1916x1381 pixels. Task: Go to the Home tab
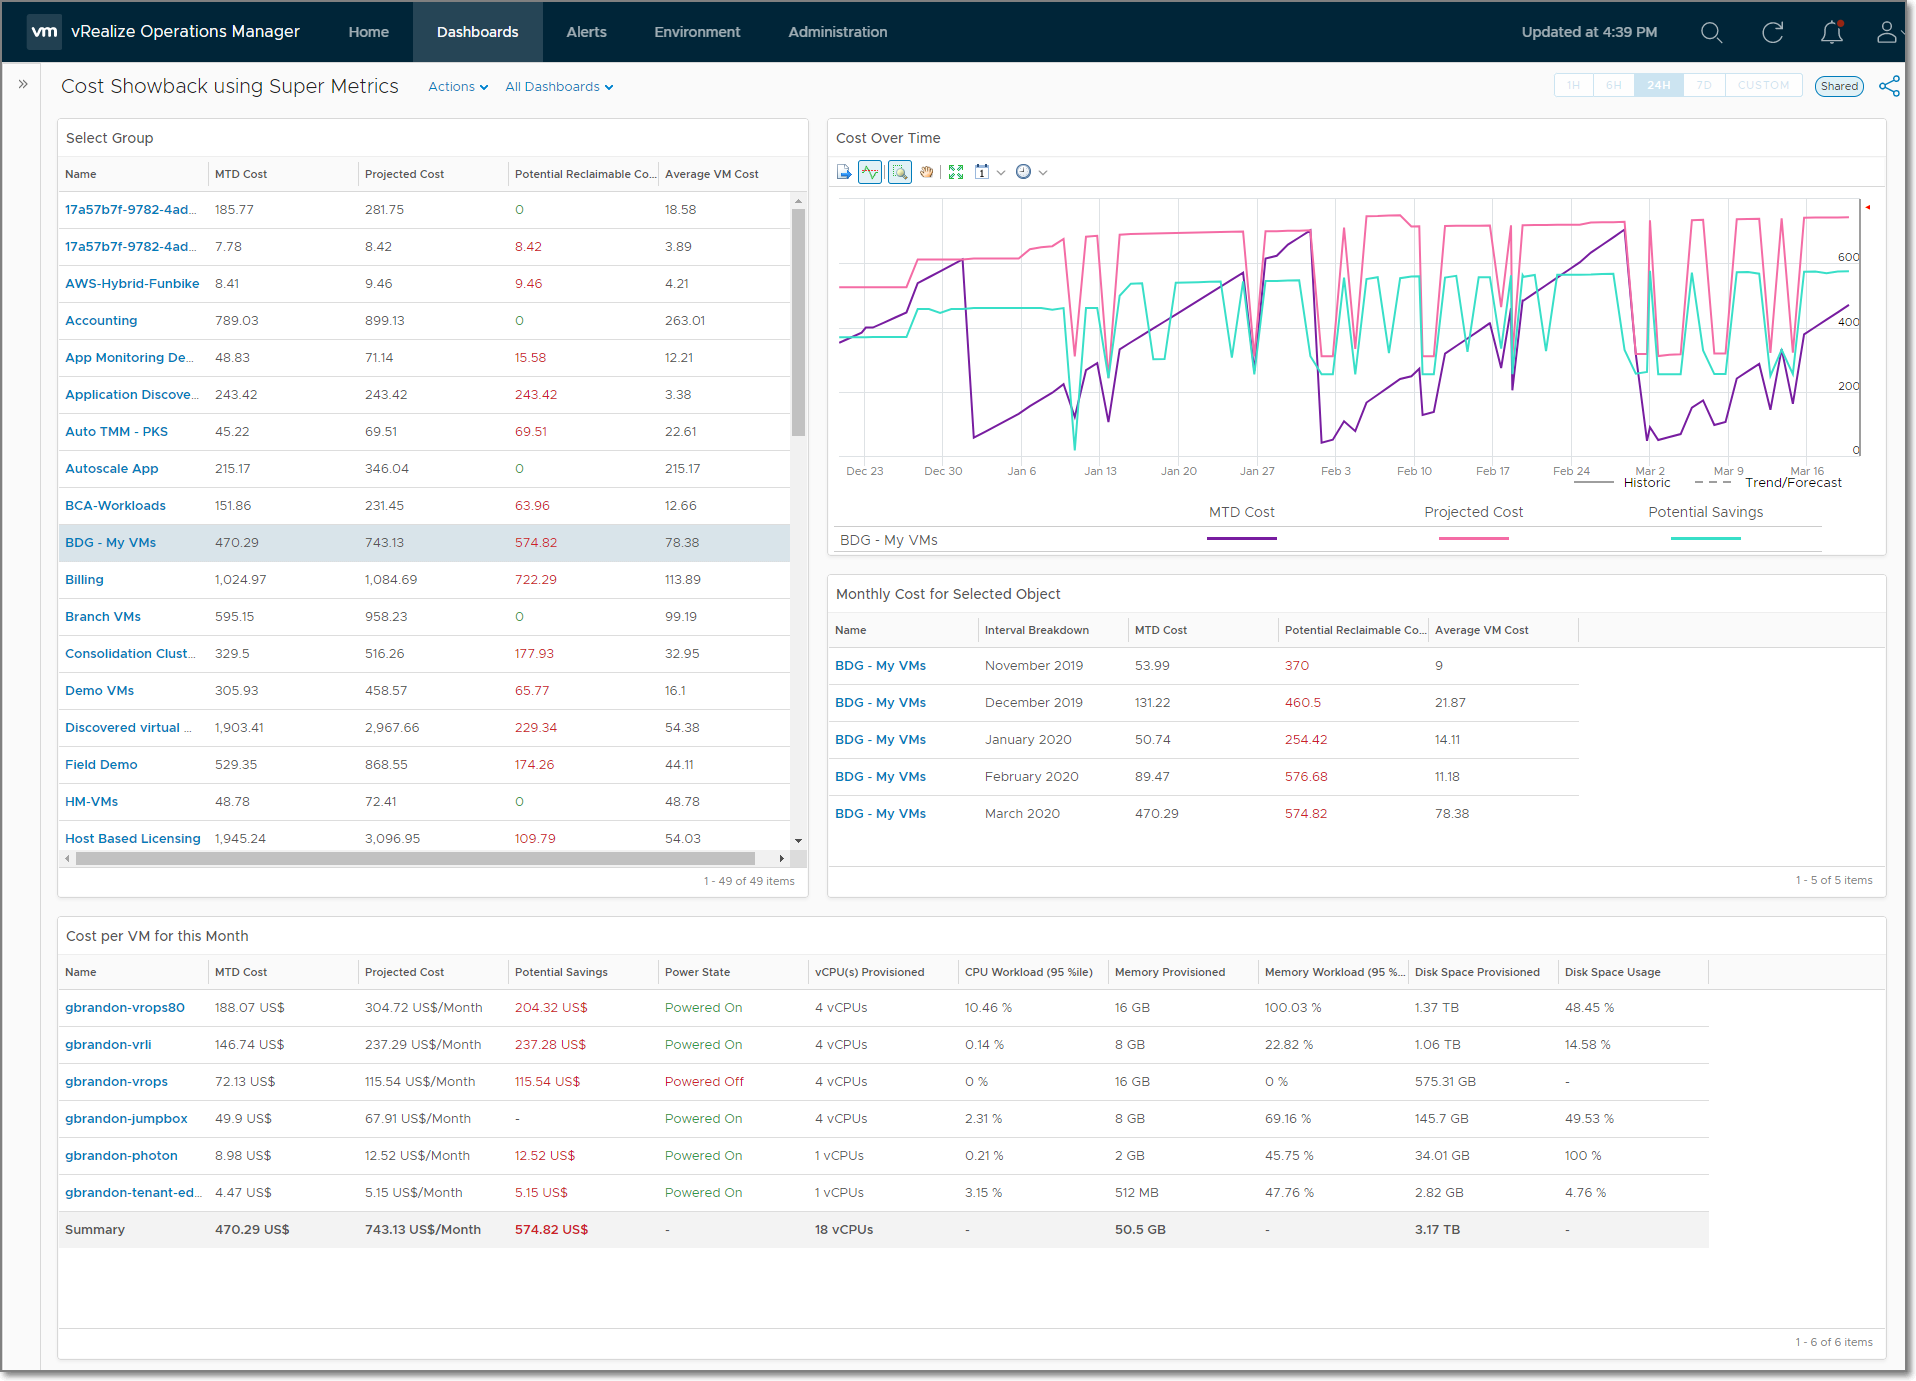pos(368,32)
